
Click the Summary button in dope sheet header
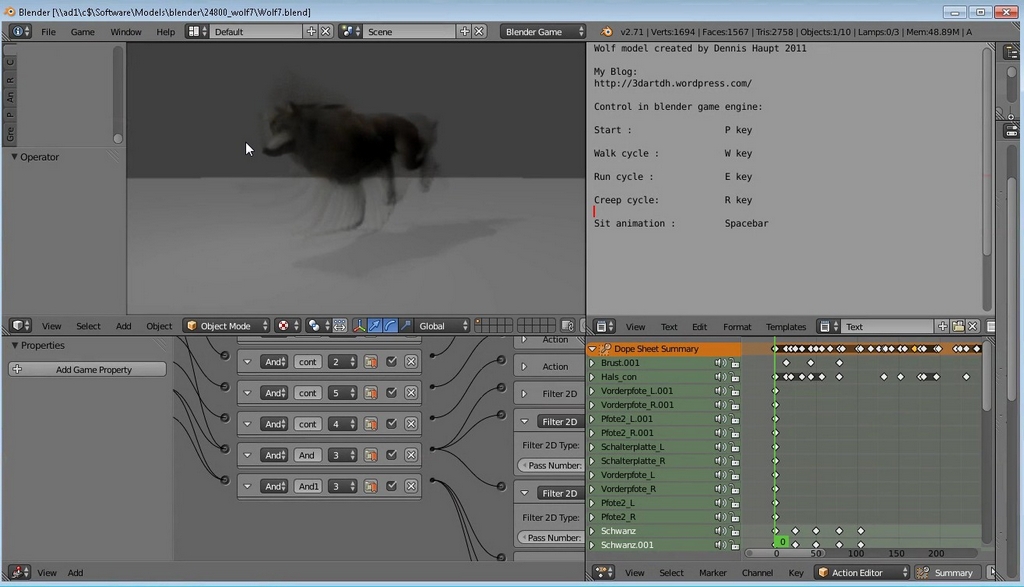[x=946, y=573]
